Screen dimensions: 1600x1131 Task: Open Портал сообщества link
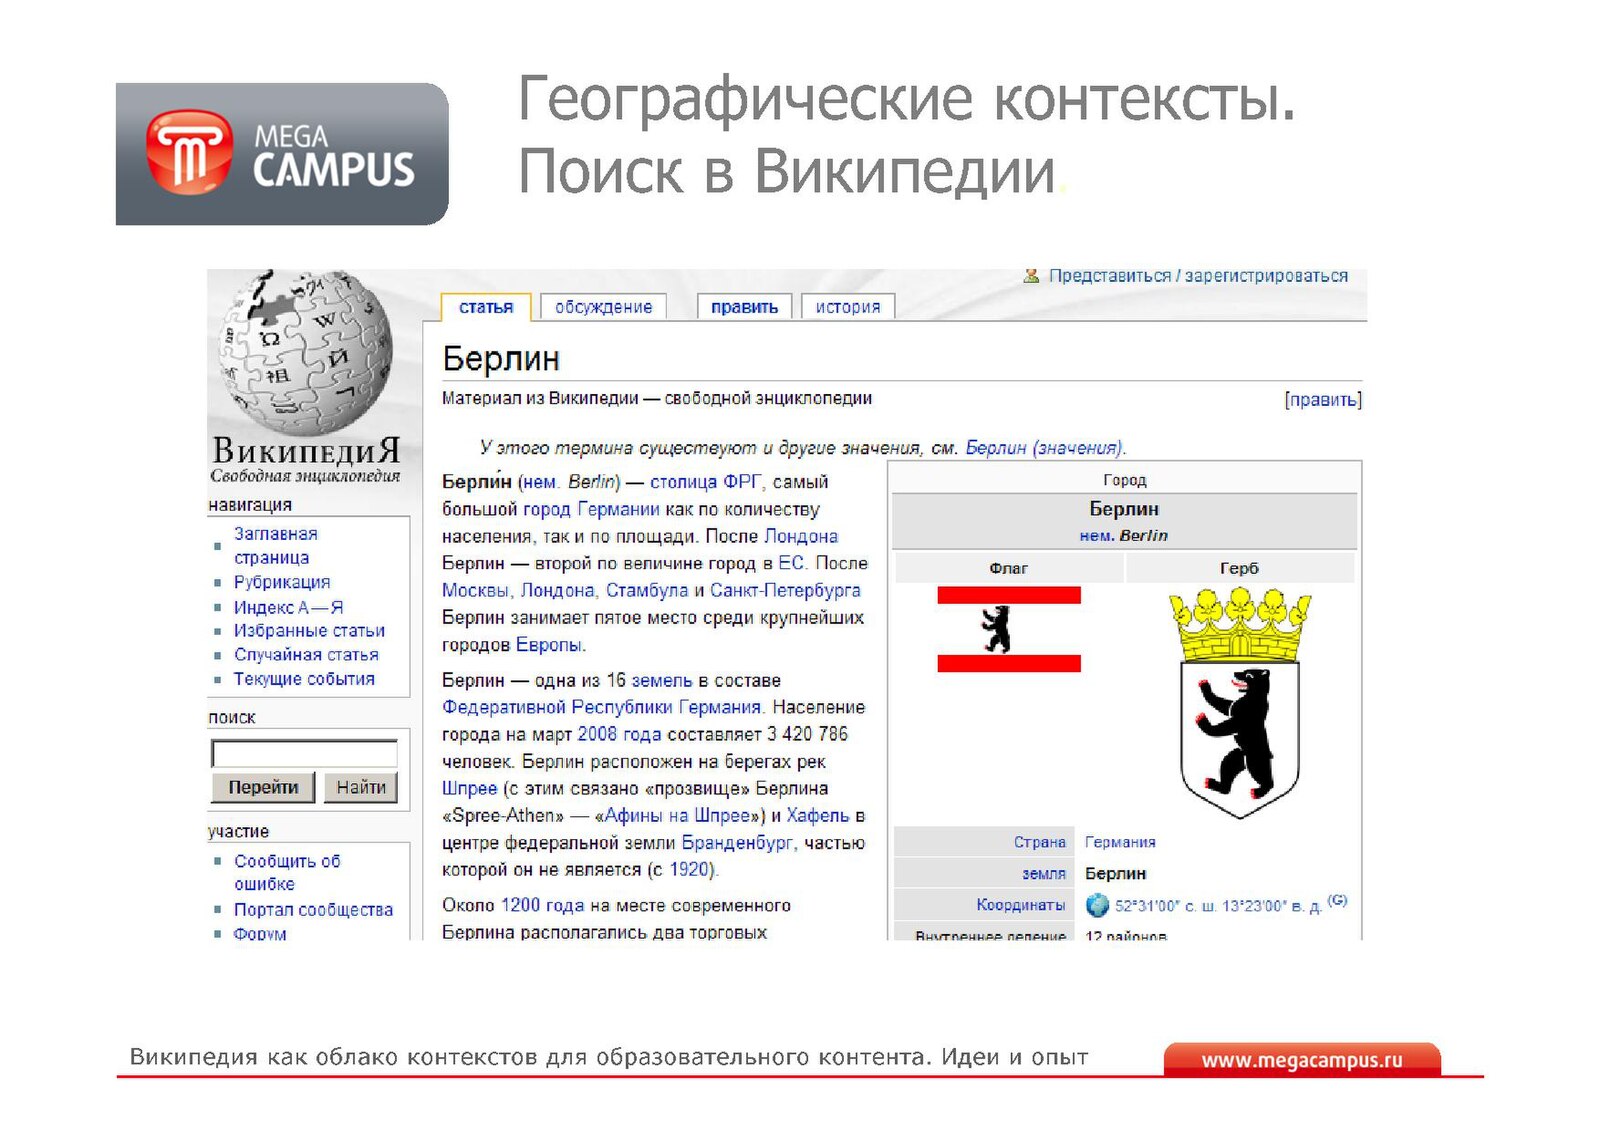tap(313, 910)
